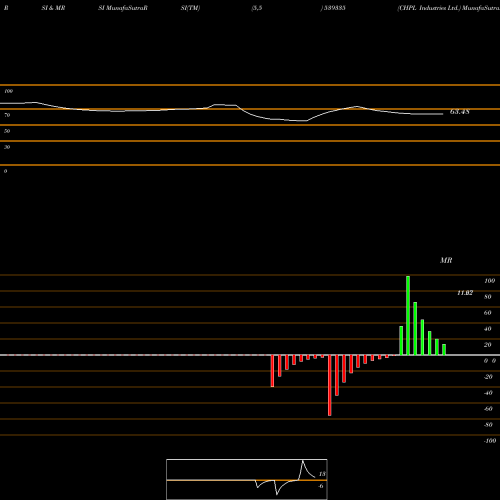
Task: Click the -20 label on MR axis
Action: (x=488, y=377)
